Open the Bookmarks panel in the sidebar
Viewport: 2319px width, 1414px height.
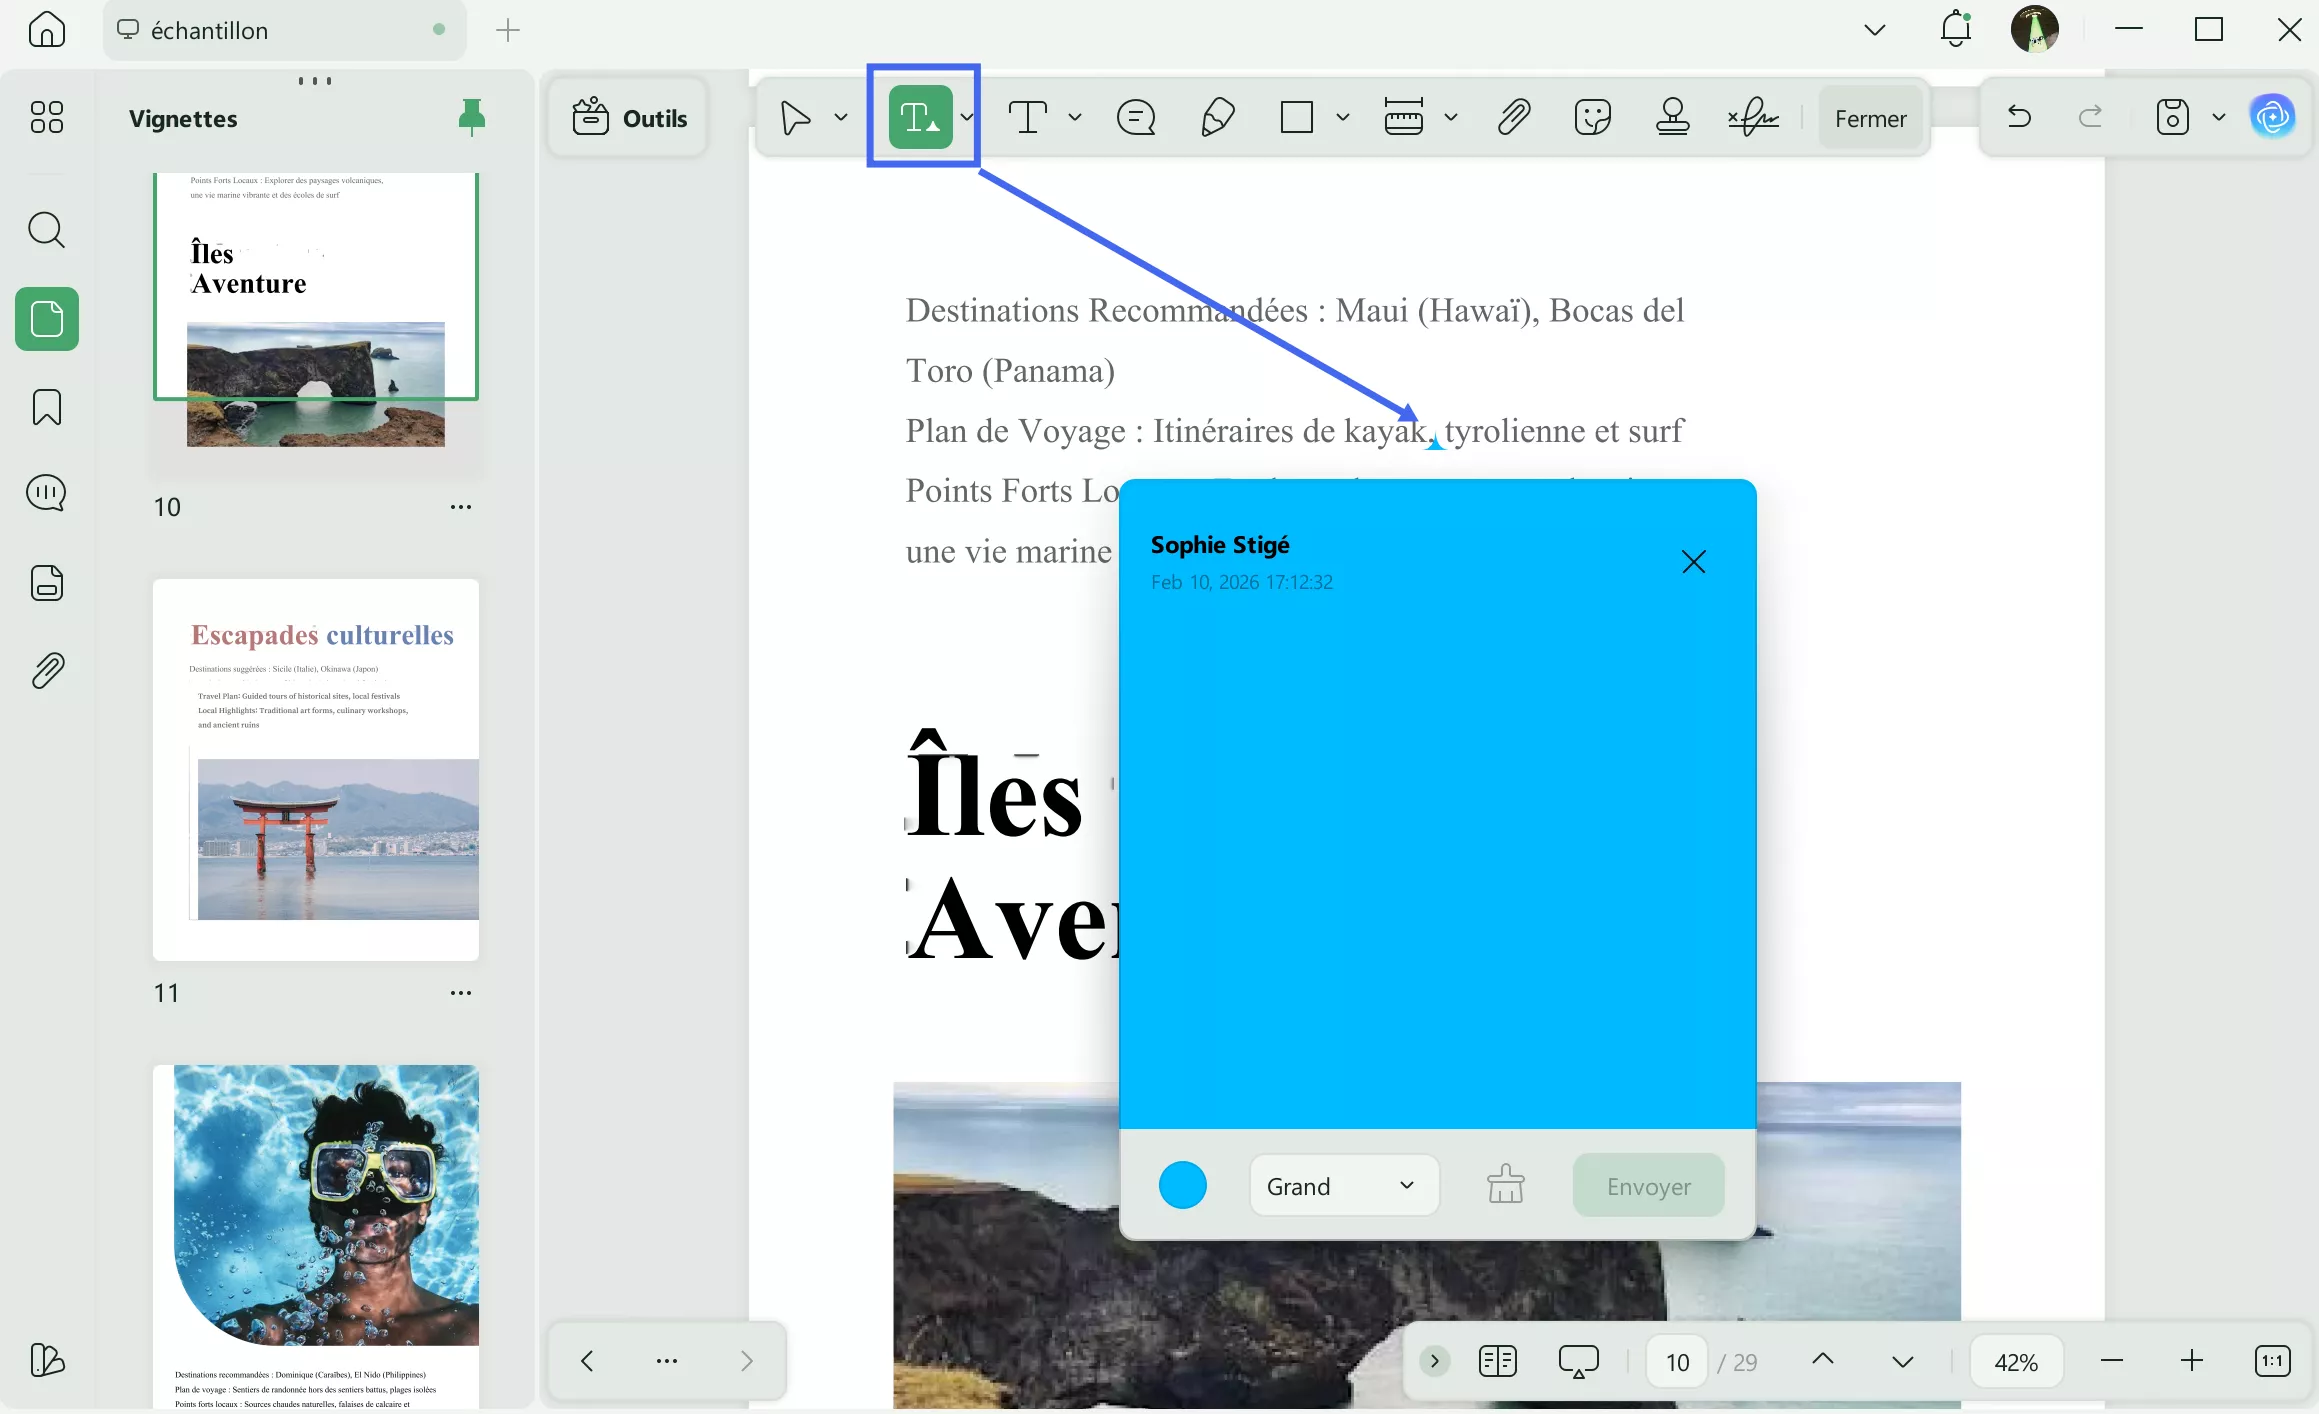[46, 407]
